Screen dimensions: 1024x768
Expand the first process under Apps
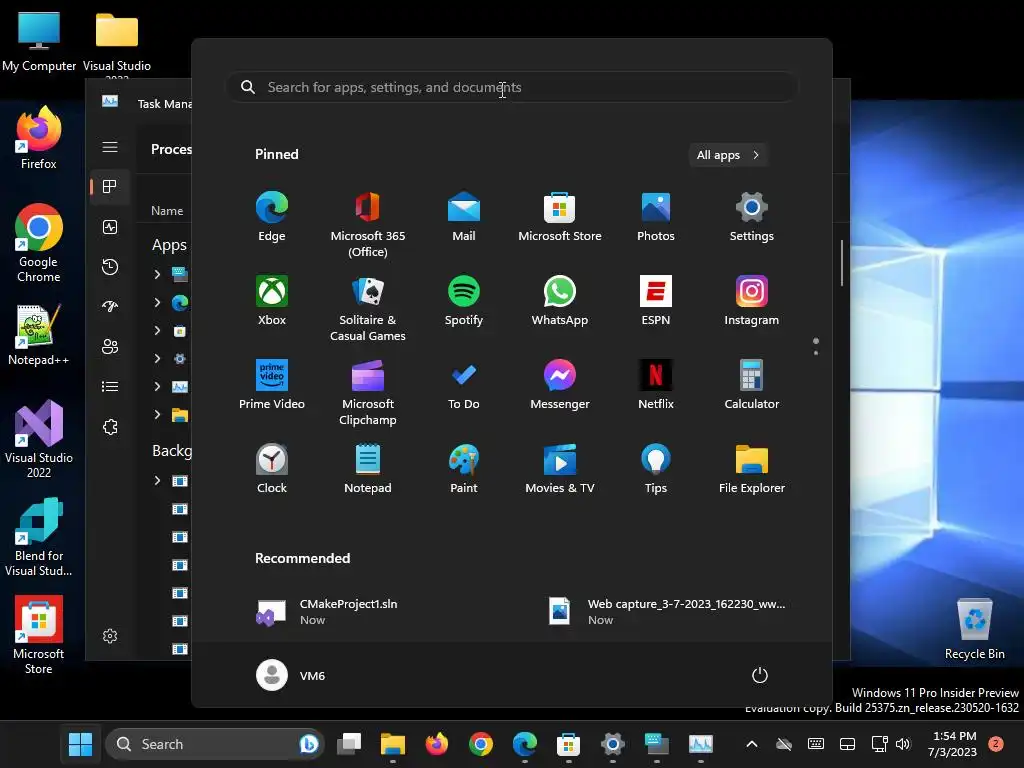pyautogui.click(x=157, y=274)
